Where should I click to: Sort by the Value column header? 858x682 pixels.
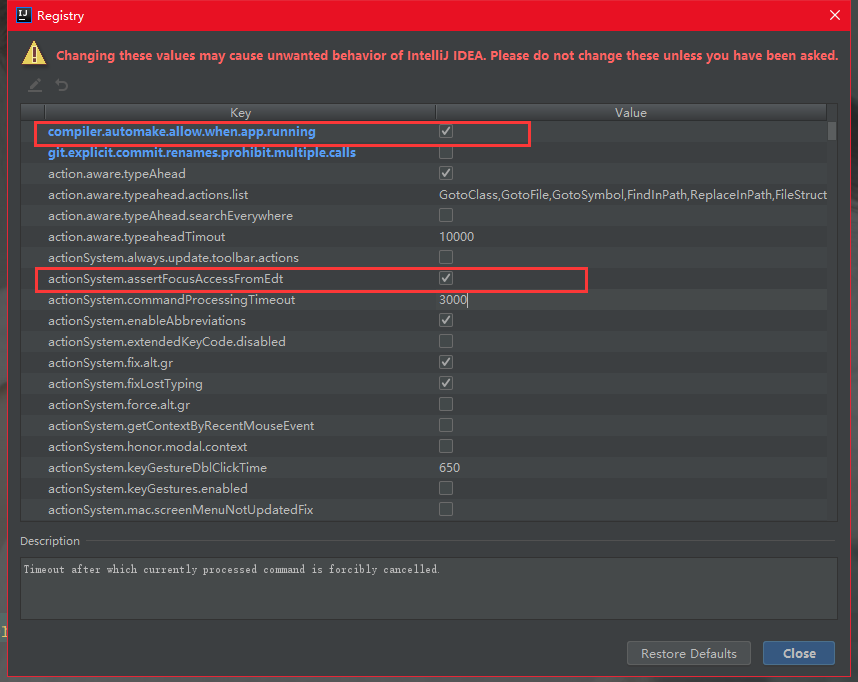pyautogui.click(x=631, y=112)
